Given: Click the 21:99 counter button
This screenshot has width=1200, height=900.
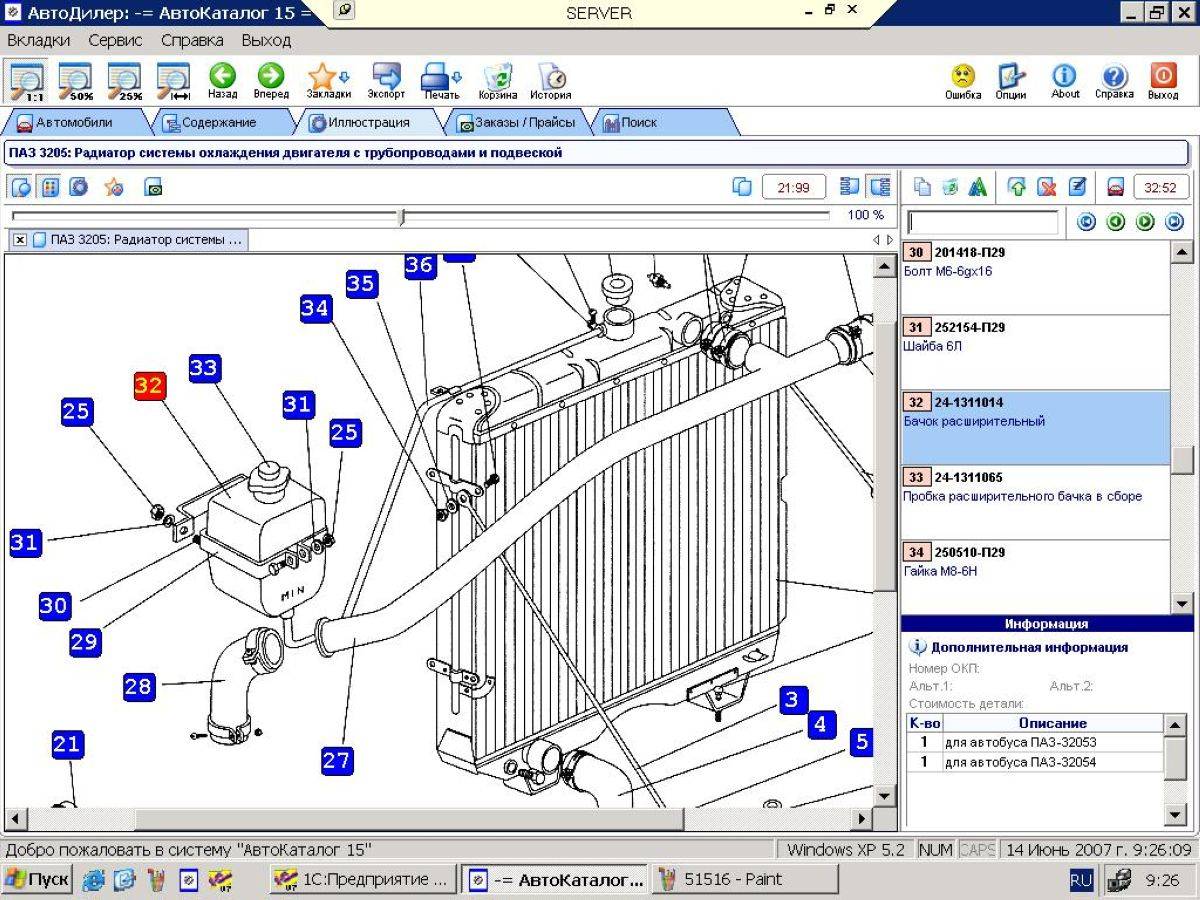Looking at the screenshot, I should (x=793, y=187).
